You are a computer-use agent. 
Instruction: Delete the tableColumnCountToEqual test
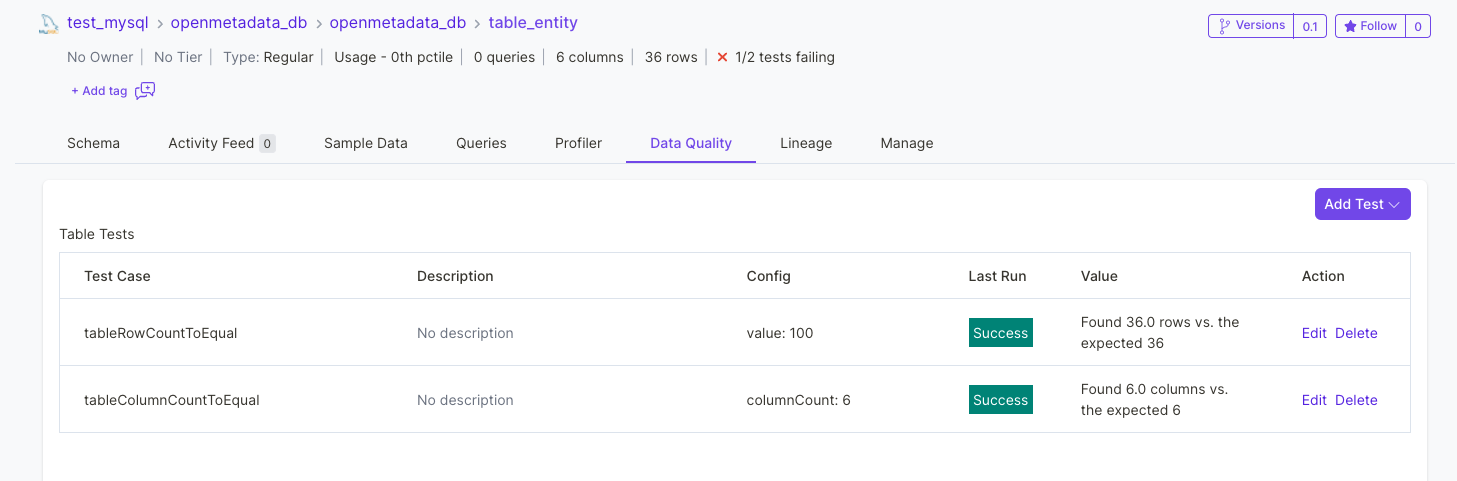1356,400
